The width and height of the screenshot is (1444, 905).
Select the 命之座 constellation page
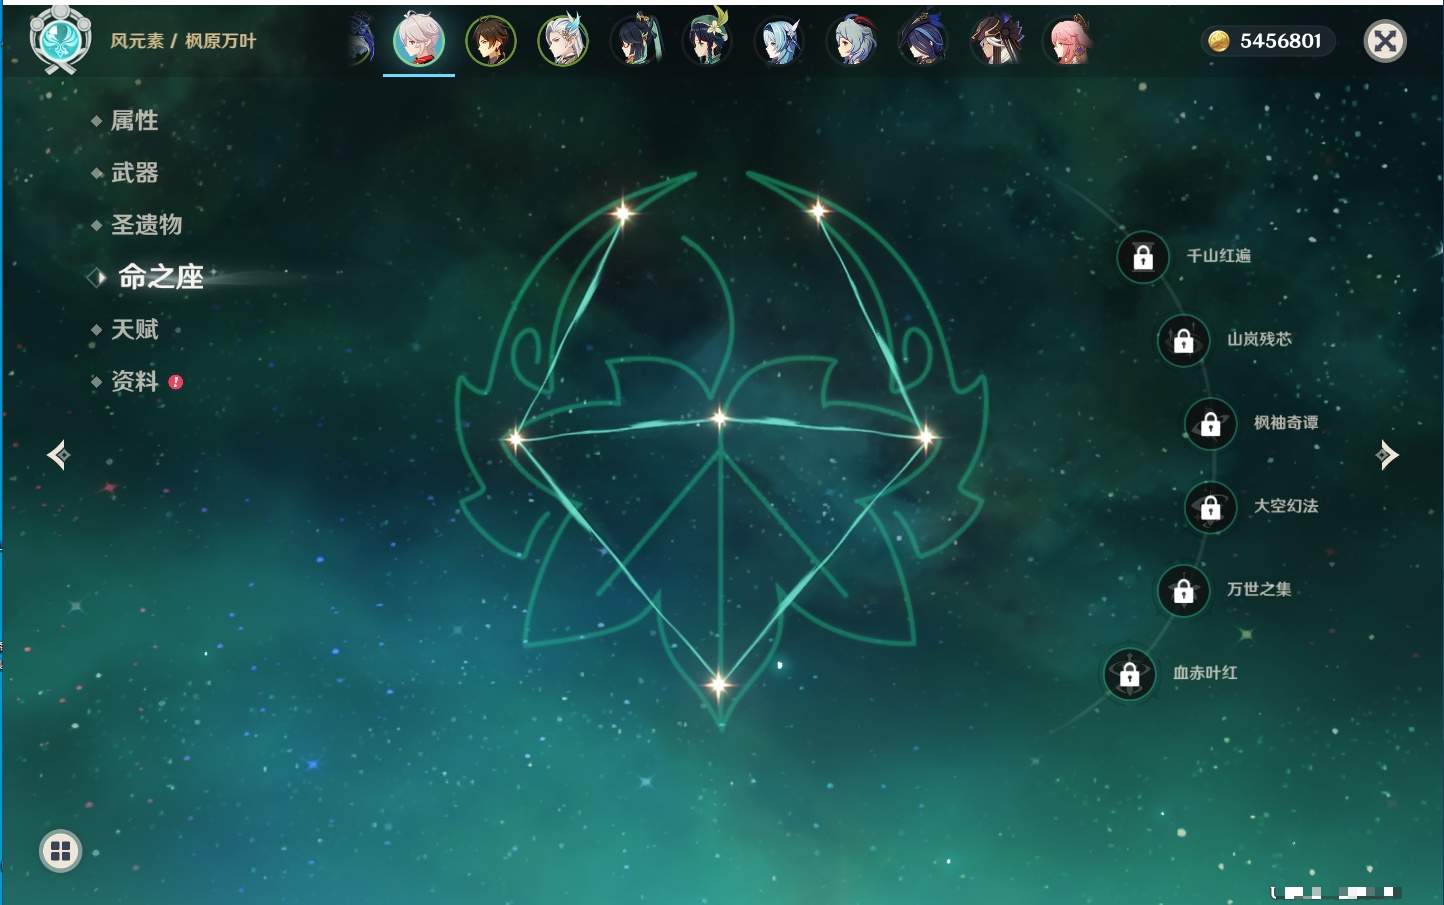pos(160,277)
